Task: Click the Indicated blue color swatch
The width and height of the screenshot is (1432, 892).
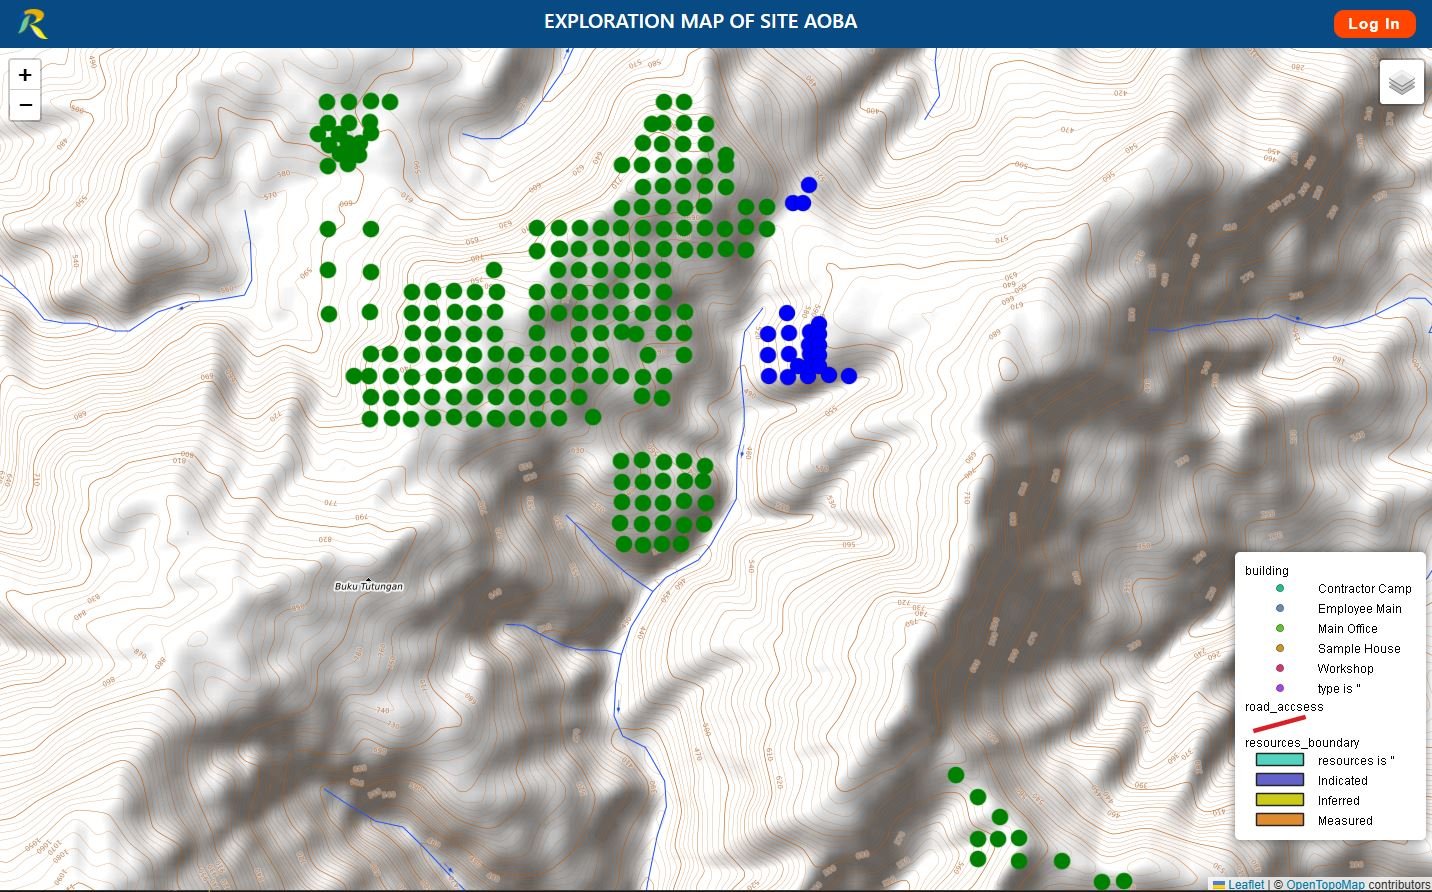Action: tap(1280, 780)
